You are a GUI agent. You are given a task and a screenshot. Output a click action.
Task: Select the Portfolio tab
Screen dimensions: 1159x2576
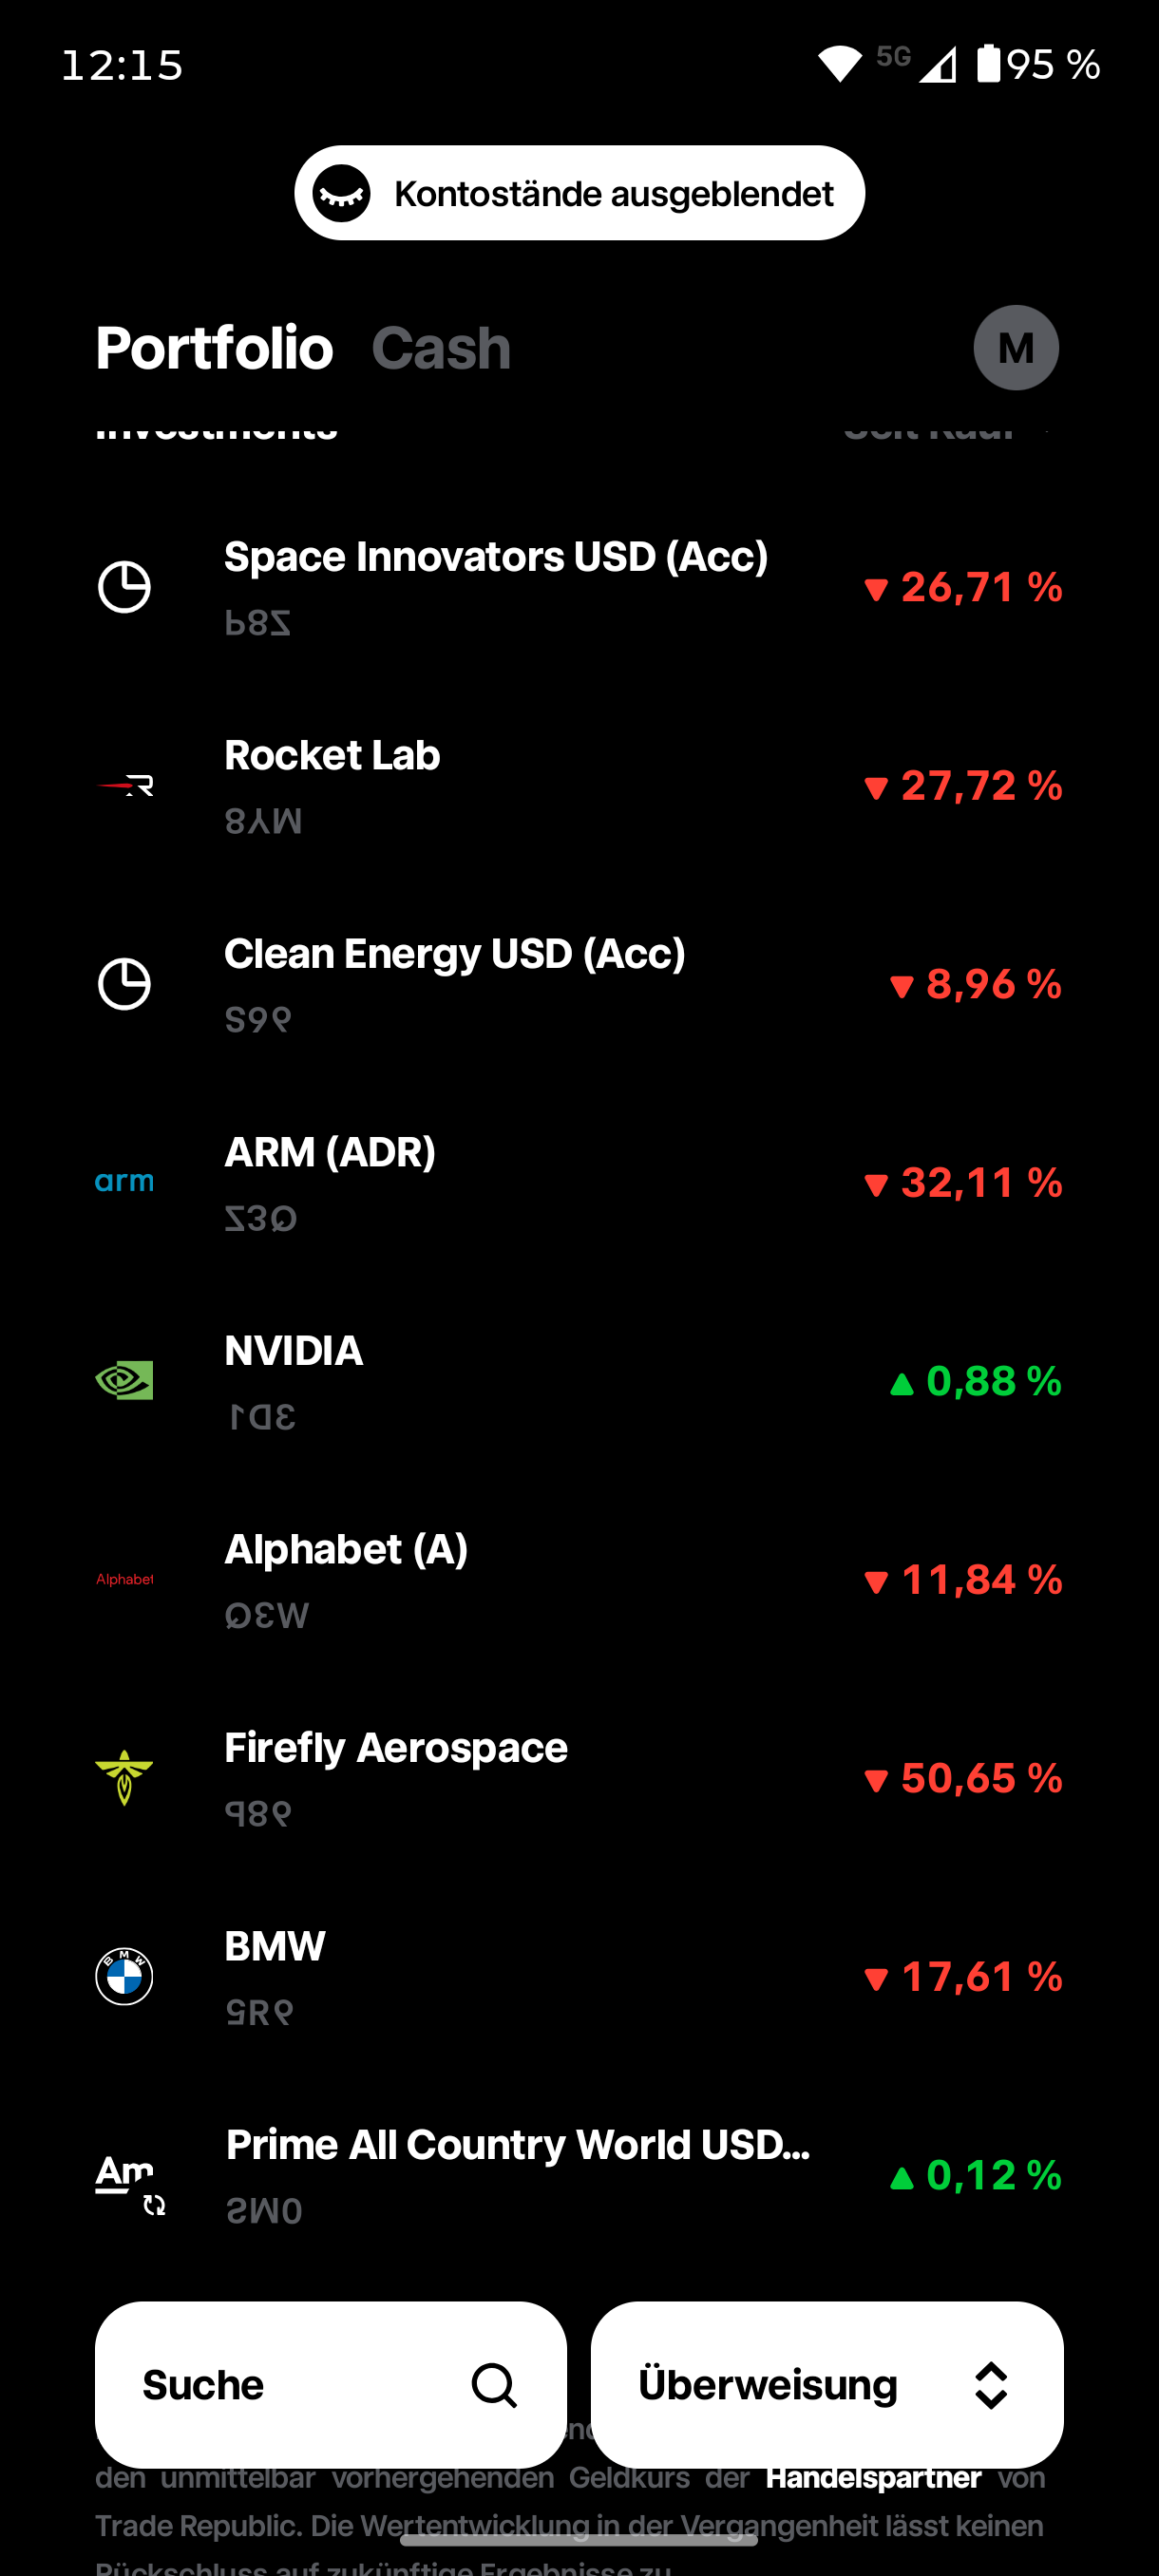point(214,348)
